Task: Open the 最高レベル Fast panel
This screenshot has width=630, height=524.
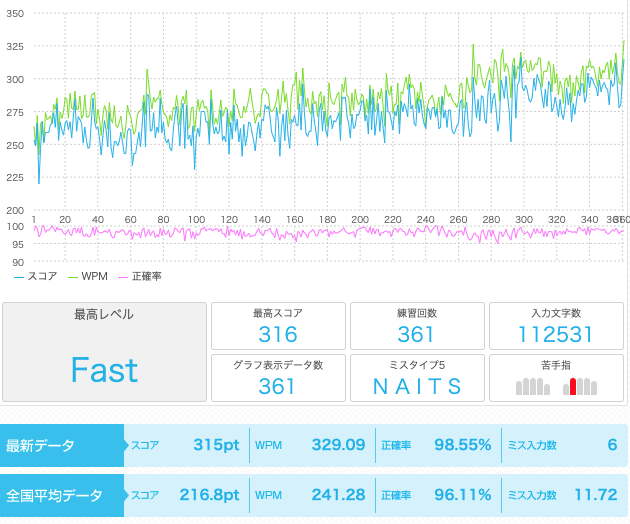Action: (x=104, y=352)
